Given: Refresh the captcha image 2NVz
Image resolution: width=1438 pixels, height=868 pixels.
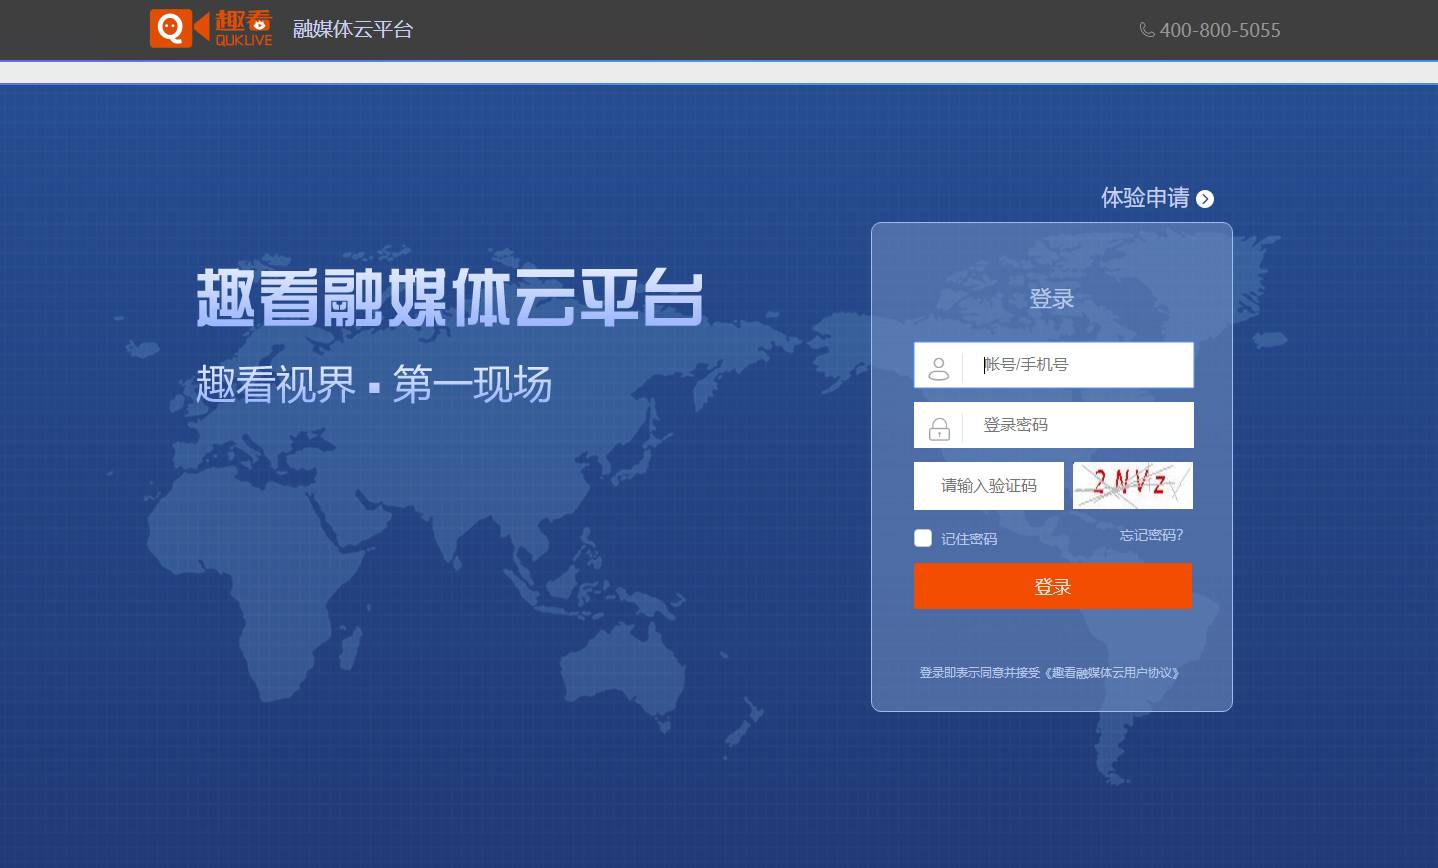Looking at the screenshot, I should pyautogui.click(x=1132, y=485).
